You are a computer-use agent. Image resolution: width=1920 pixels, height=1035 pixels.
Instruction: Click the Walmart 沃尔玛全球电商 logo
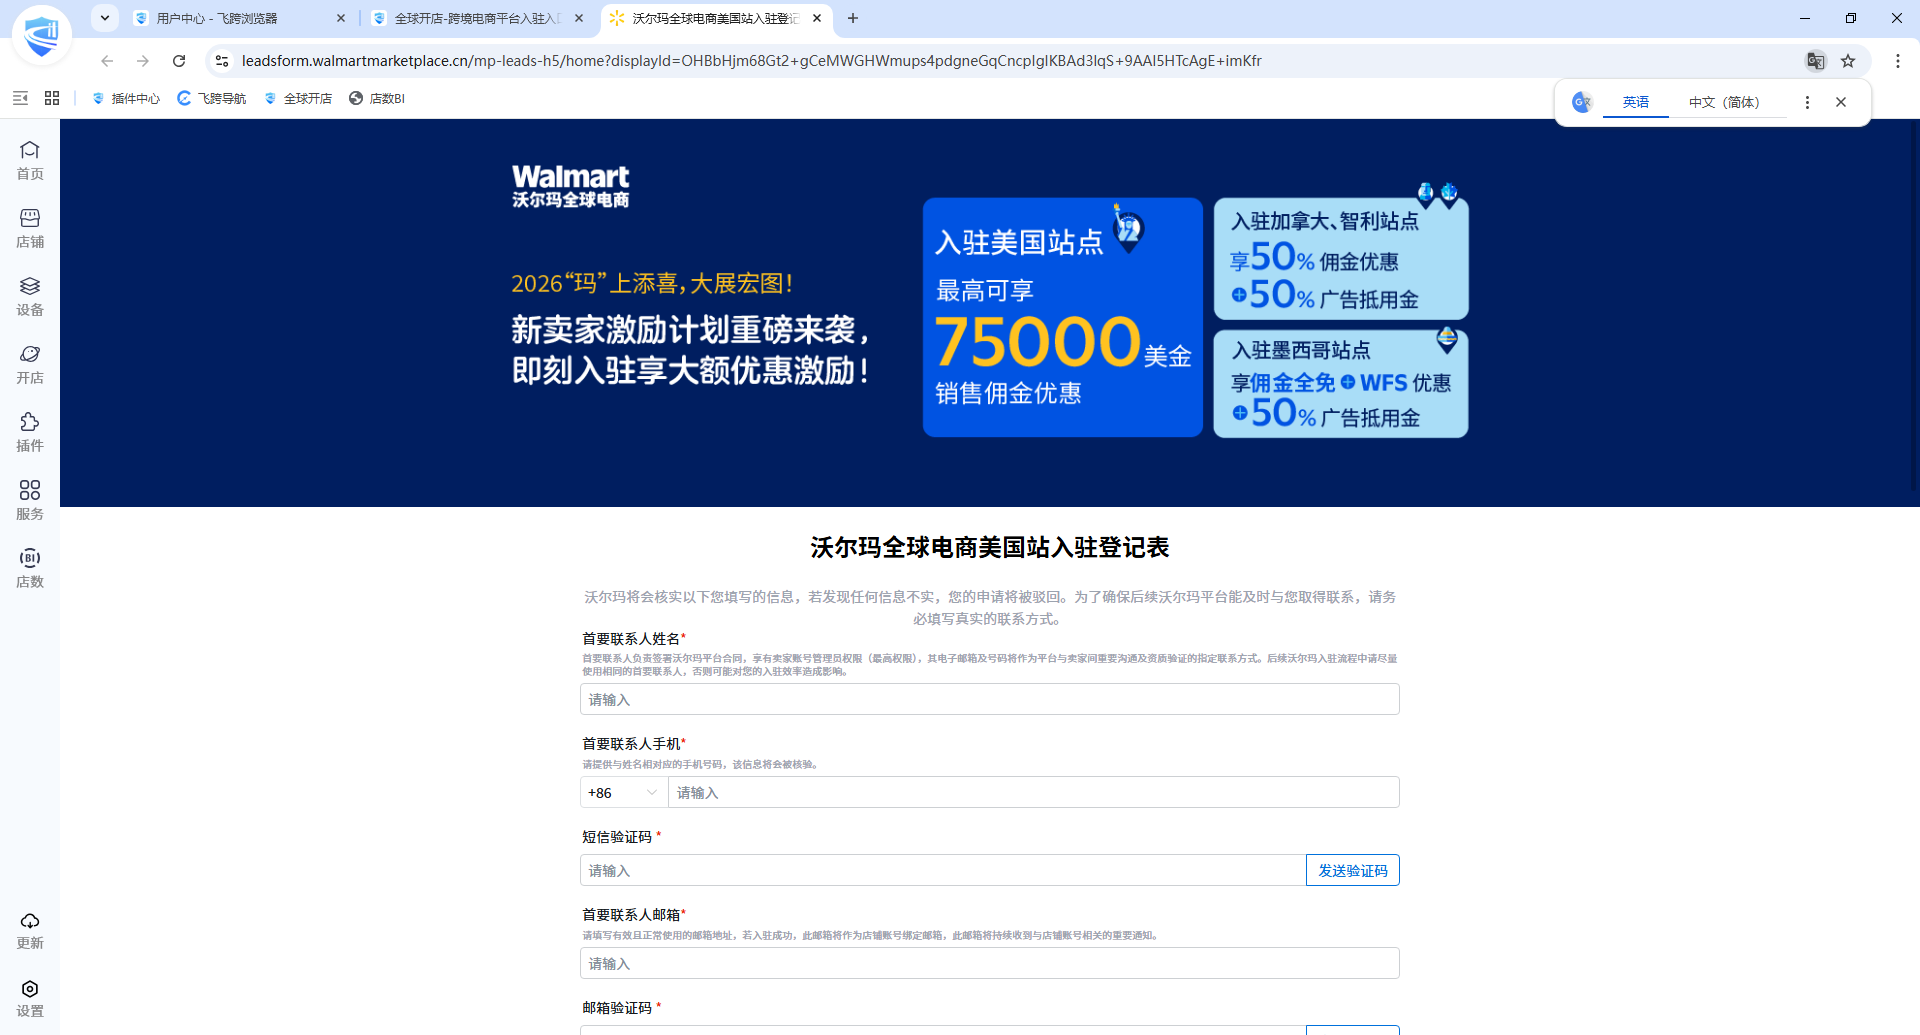[x=570, y=186]
